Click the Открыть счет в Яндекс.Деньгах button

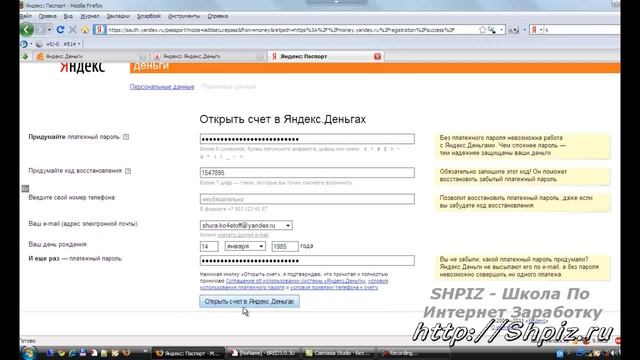click(249, 301)
